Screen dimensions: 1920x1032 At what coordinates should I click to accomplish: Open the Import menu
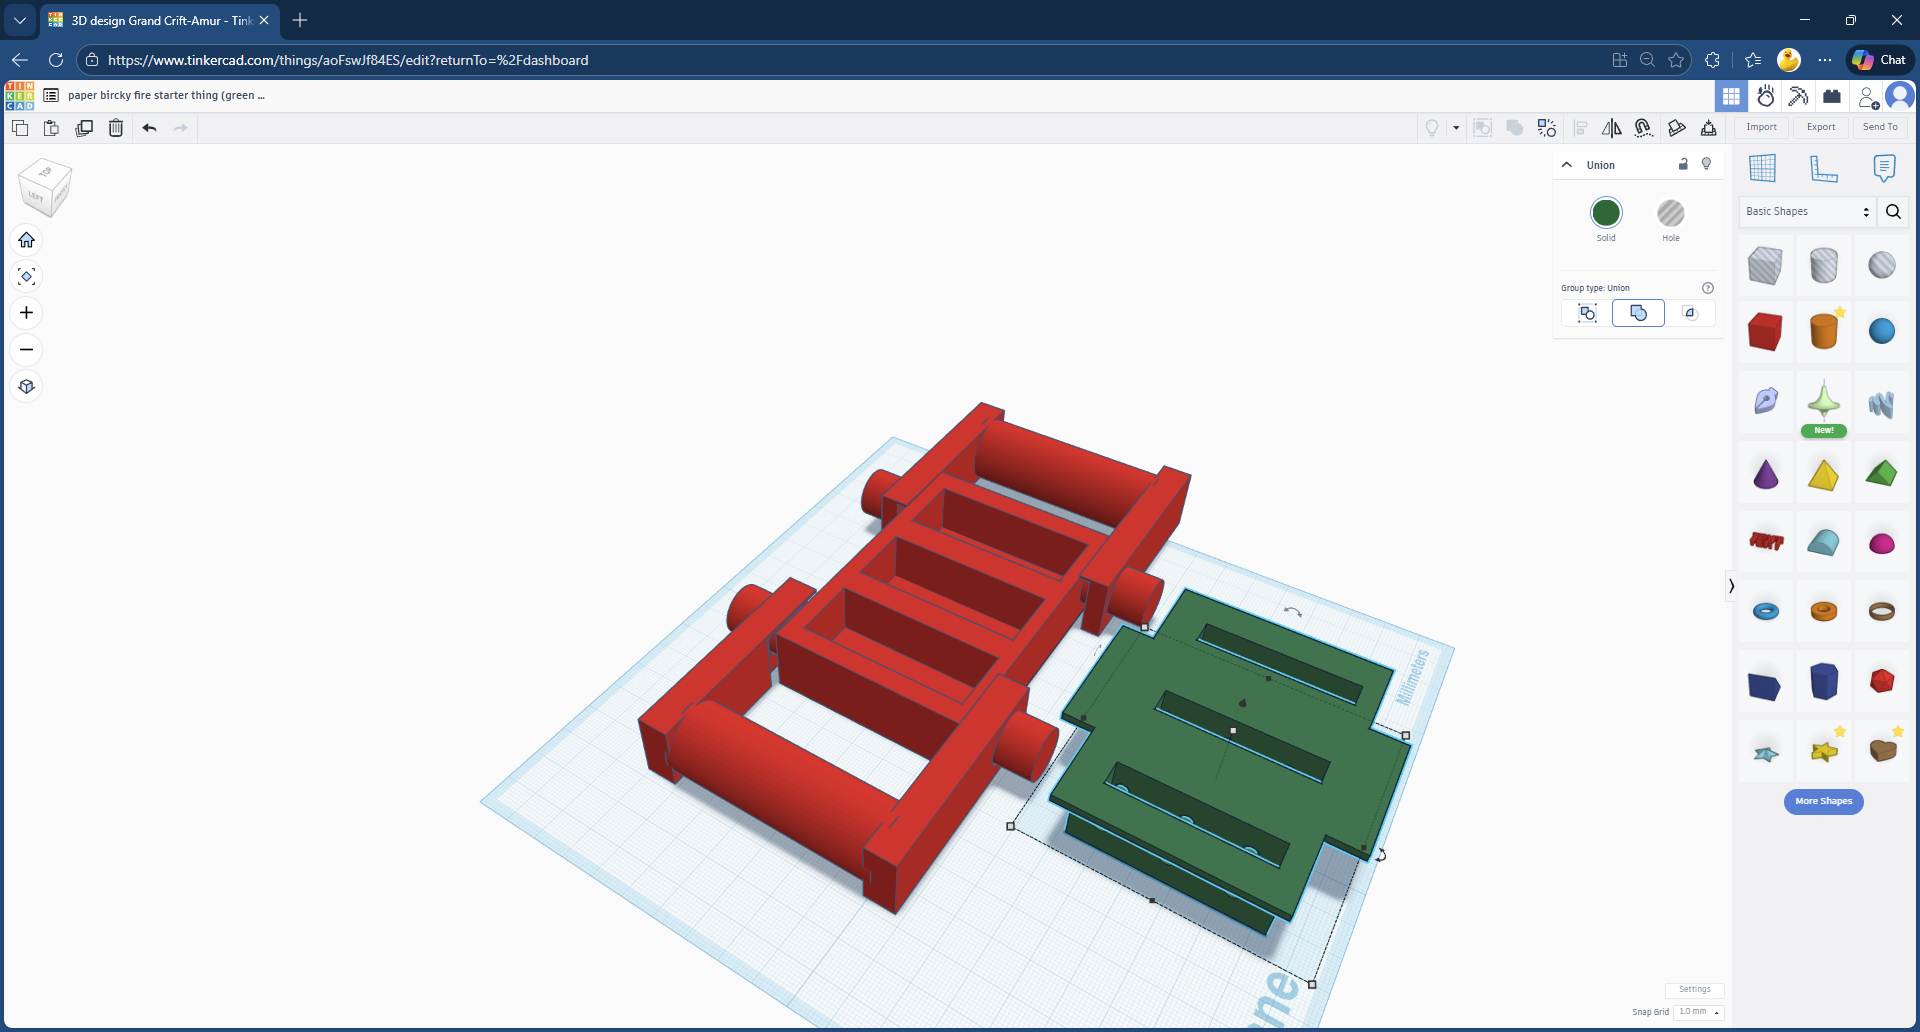coord(1762,127)
